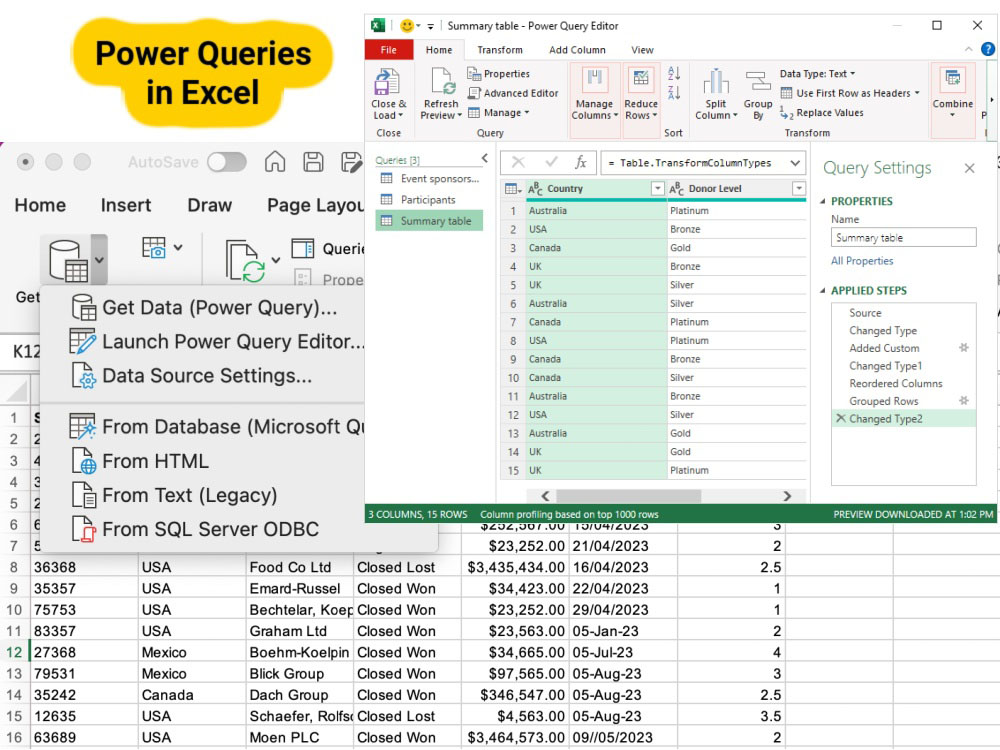
Task: Collapse the Queries pane
Action: tap(485, 158)
